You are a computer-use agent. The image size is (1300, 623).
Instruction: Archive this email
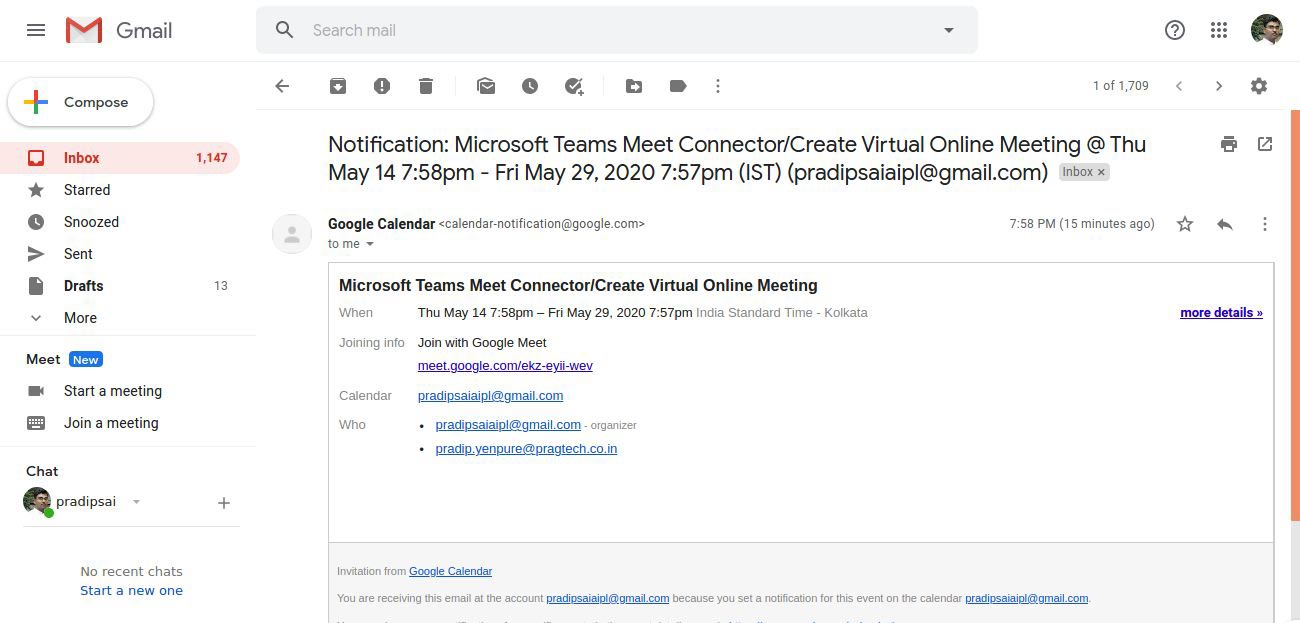338,86
